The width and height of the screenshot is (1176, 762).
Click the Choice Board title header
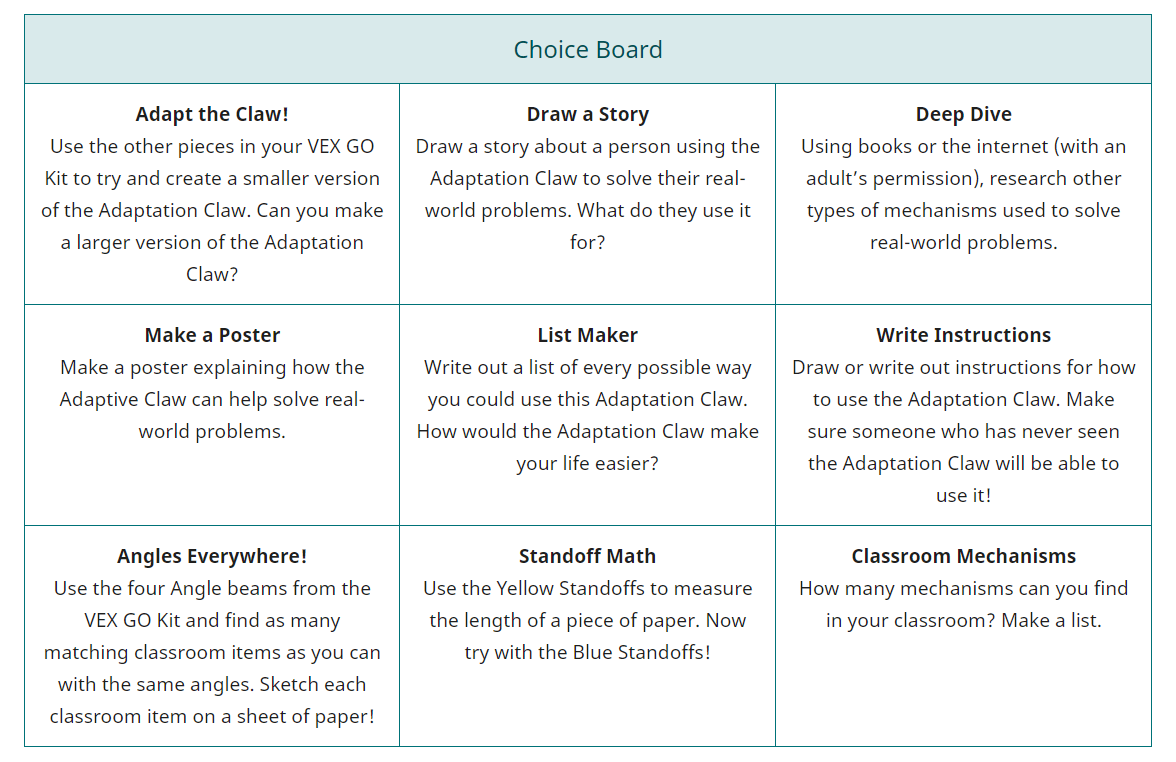coord(588,50)
